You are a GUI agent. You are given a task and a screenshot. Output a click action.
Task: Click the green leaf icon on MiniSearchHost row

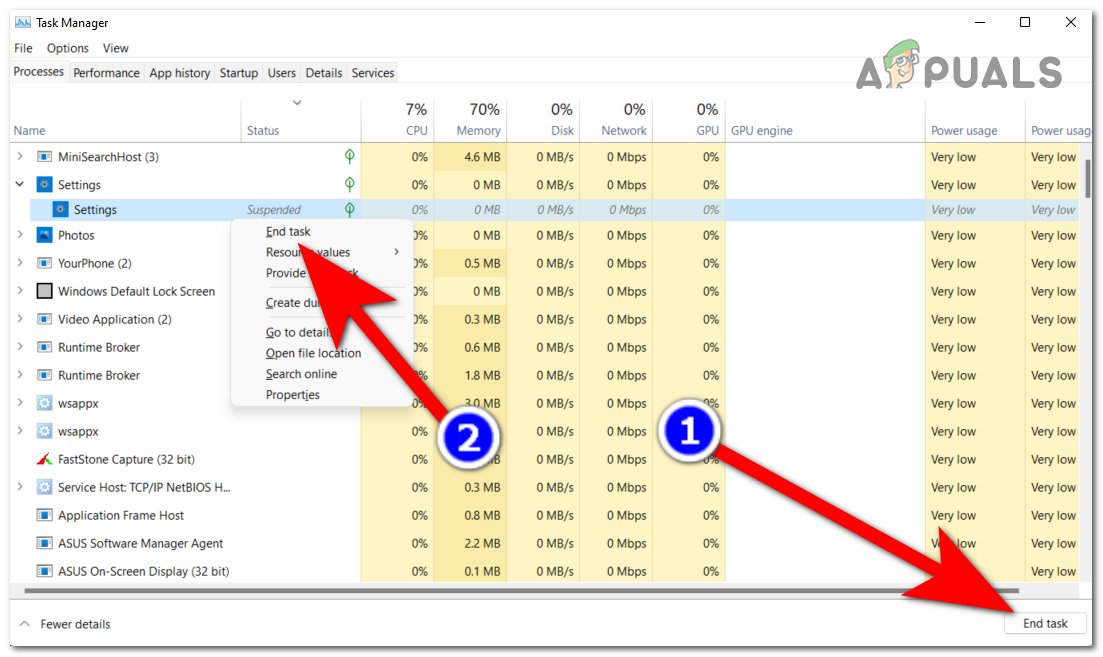pyautogui.click(x=350, y=156)
